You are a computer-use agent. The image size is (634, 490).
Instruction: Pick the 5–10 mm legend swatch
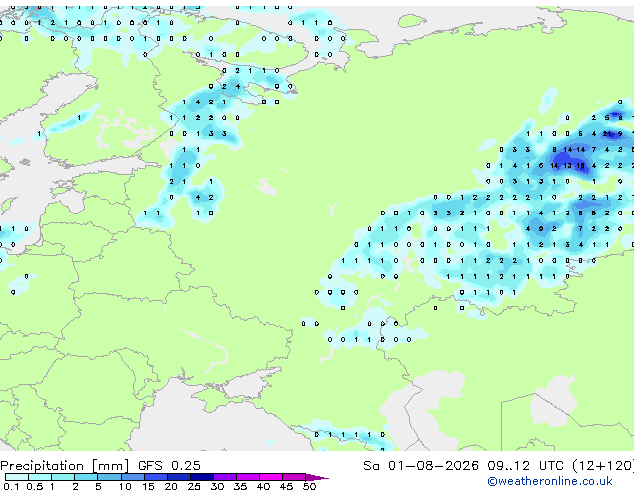109,477
